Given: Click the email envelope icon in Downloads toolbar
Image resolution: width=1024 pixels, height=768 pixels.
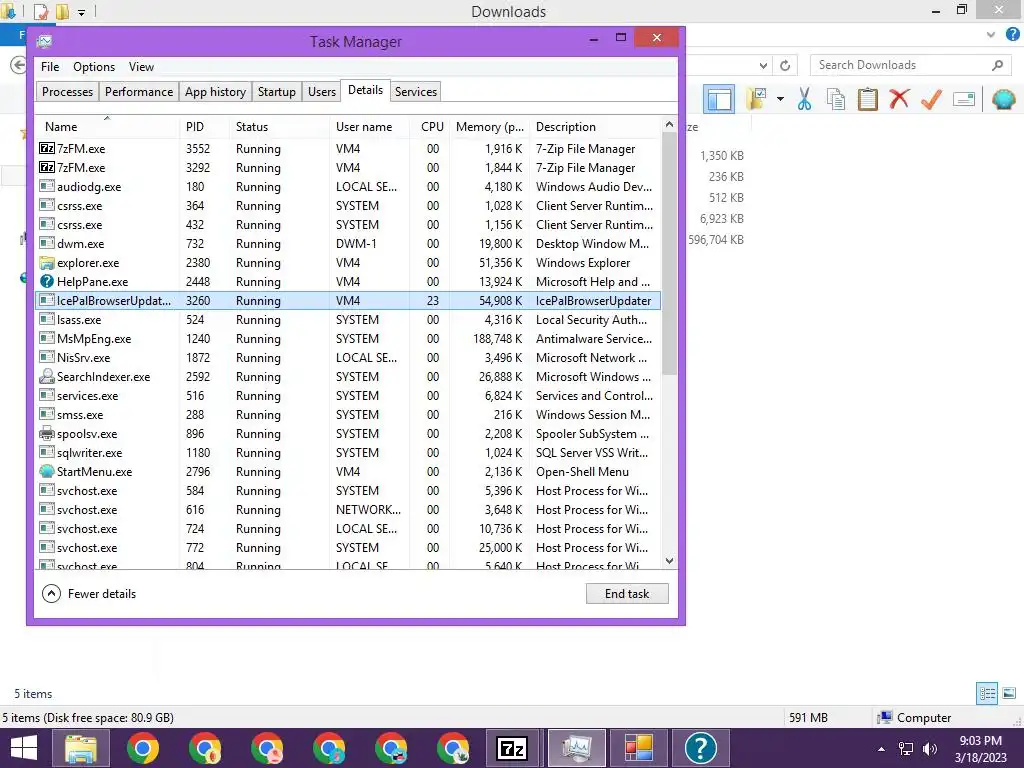Looking at the screenshot, I should pyautogui.click(x=964, y=99).
